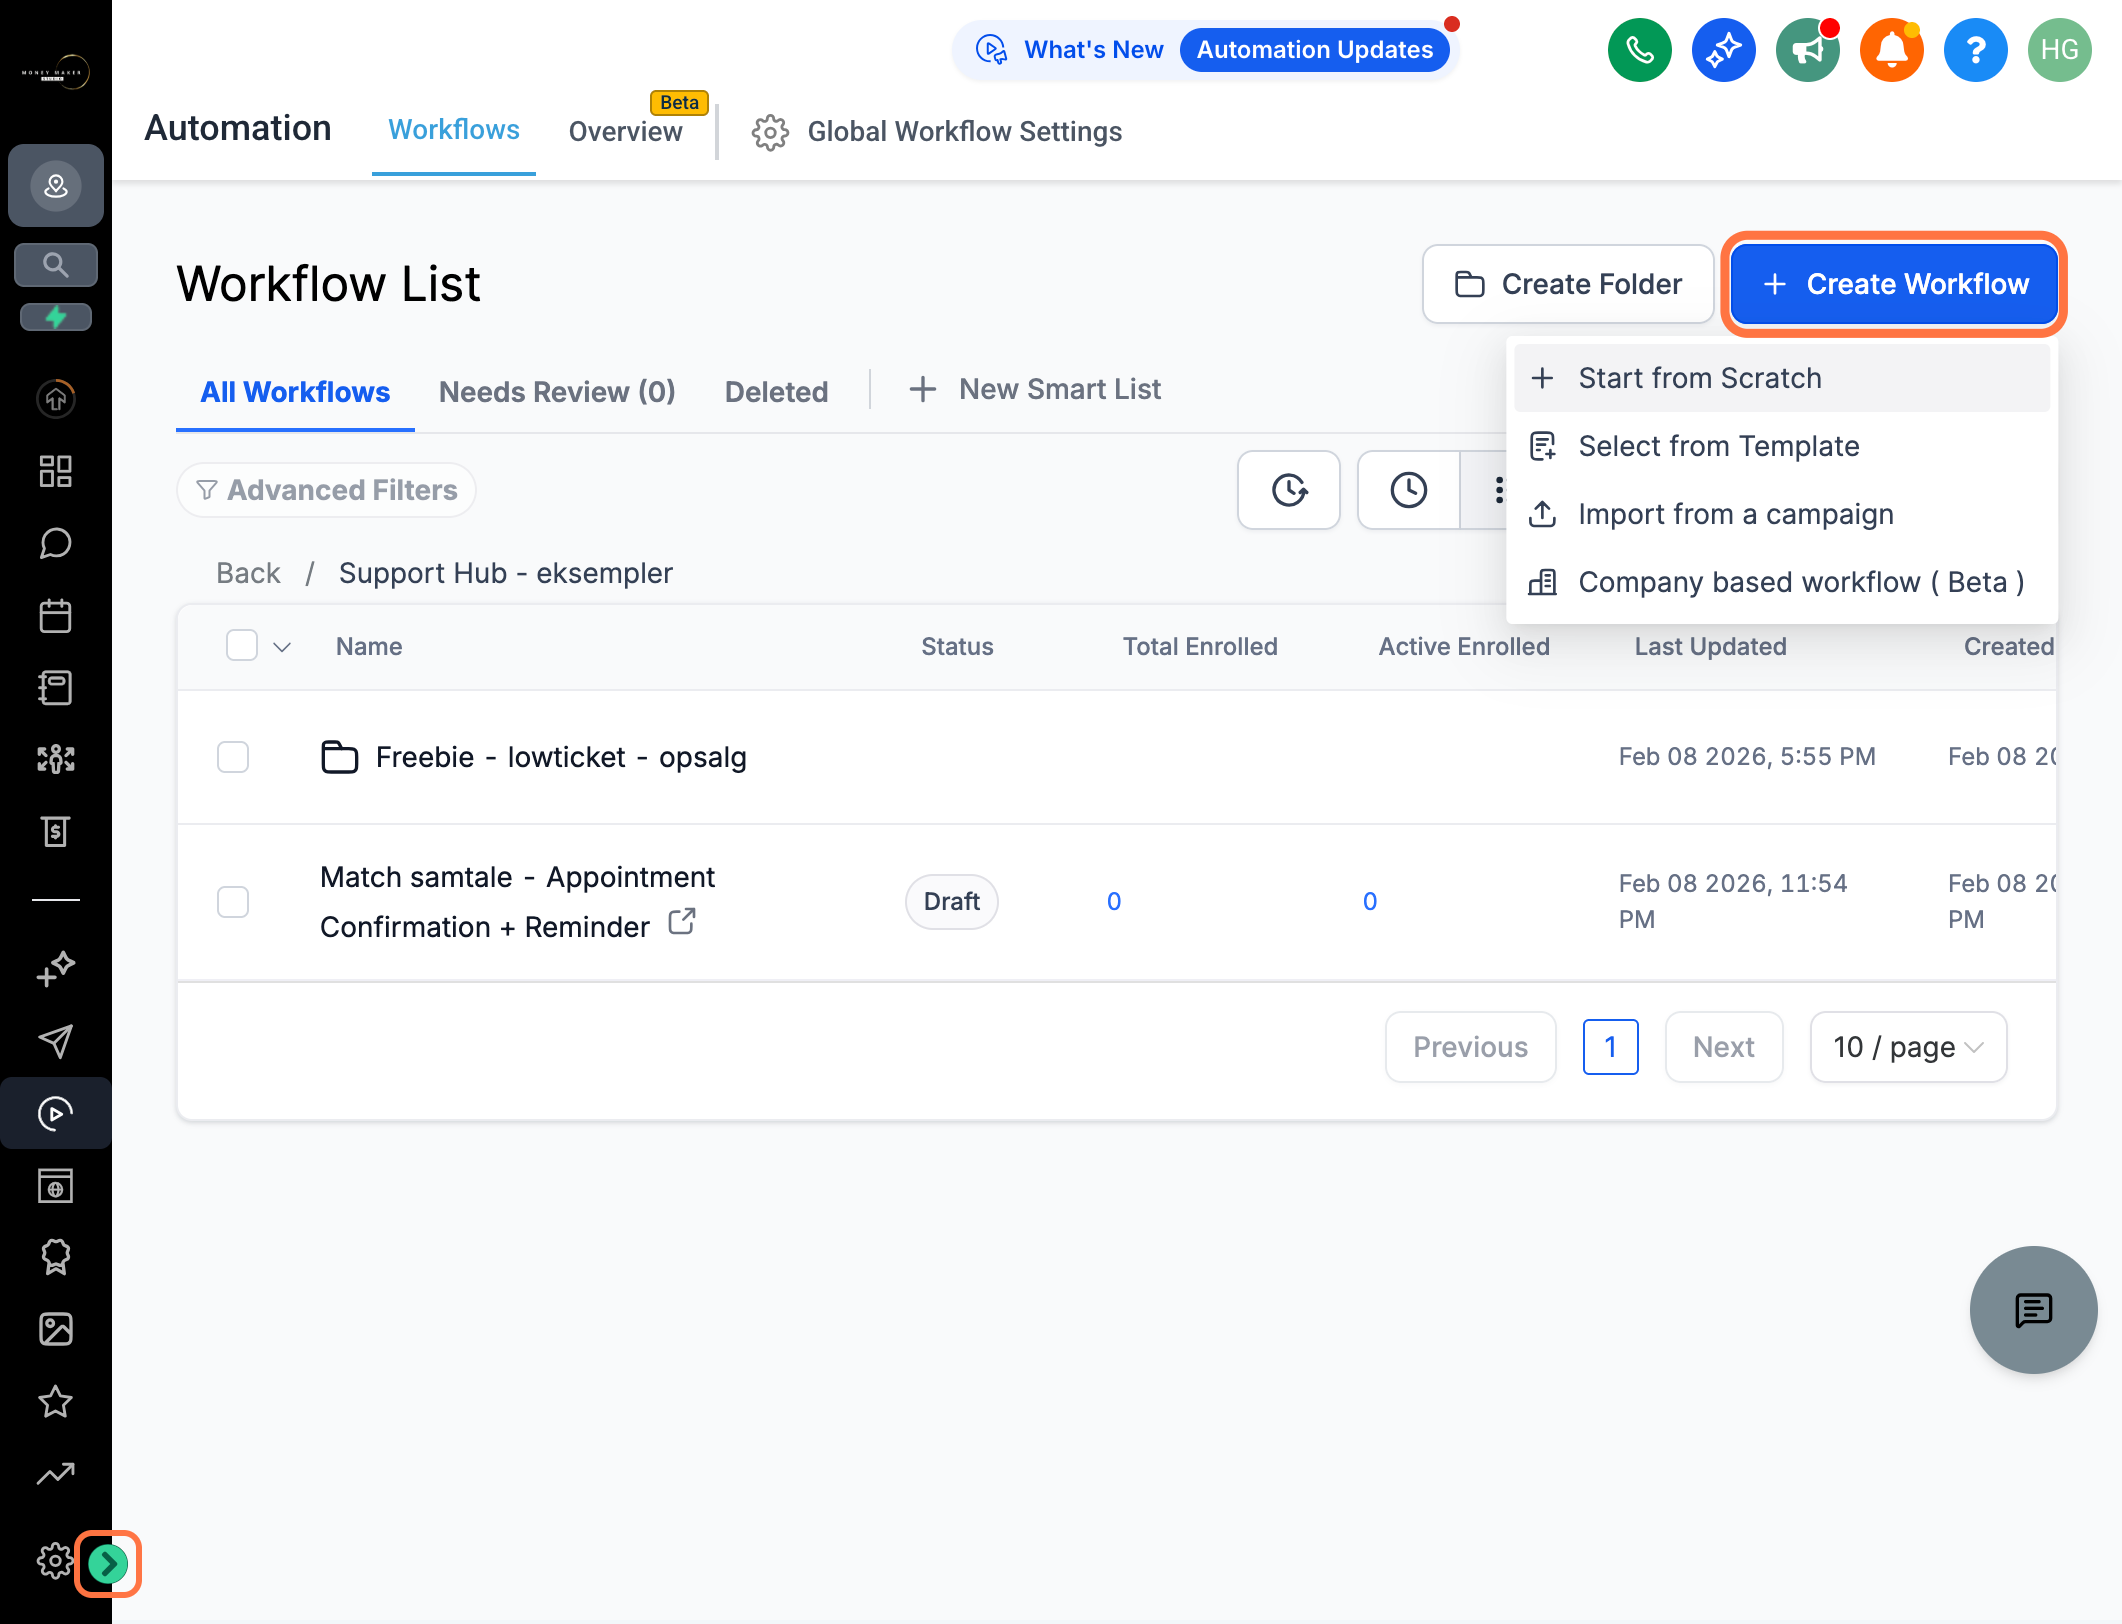This screenshot has height=1624, width=2122.
Task: Click the plain clock icon button
Action: click(1409, 490)
